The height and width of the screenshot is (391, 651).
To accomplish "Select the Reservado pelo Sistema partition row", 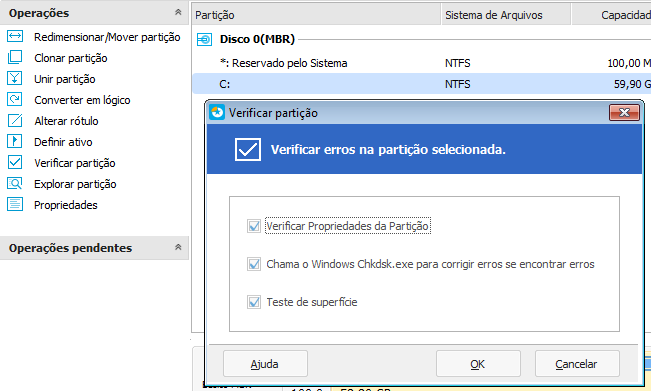I will point(421,63).
